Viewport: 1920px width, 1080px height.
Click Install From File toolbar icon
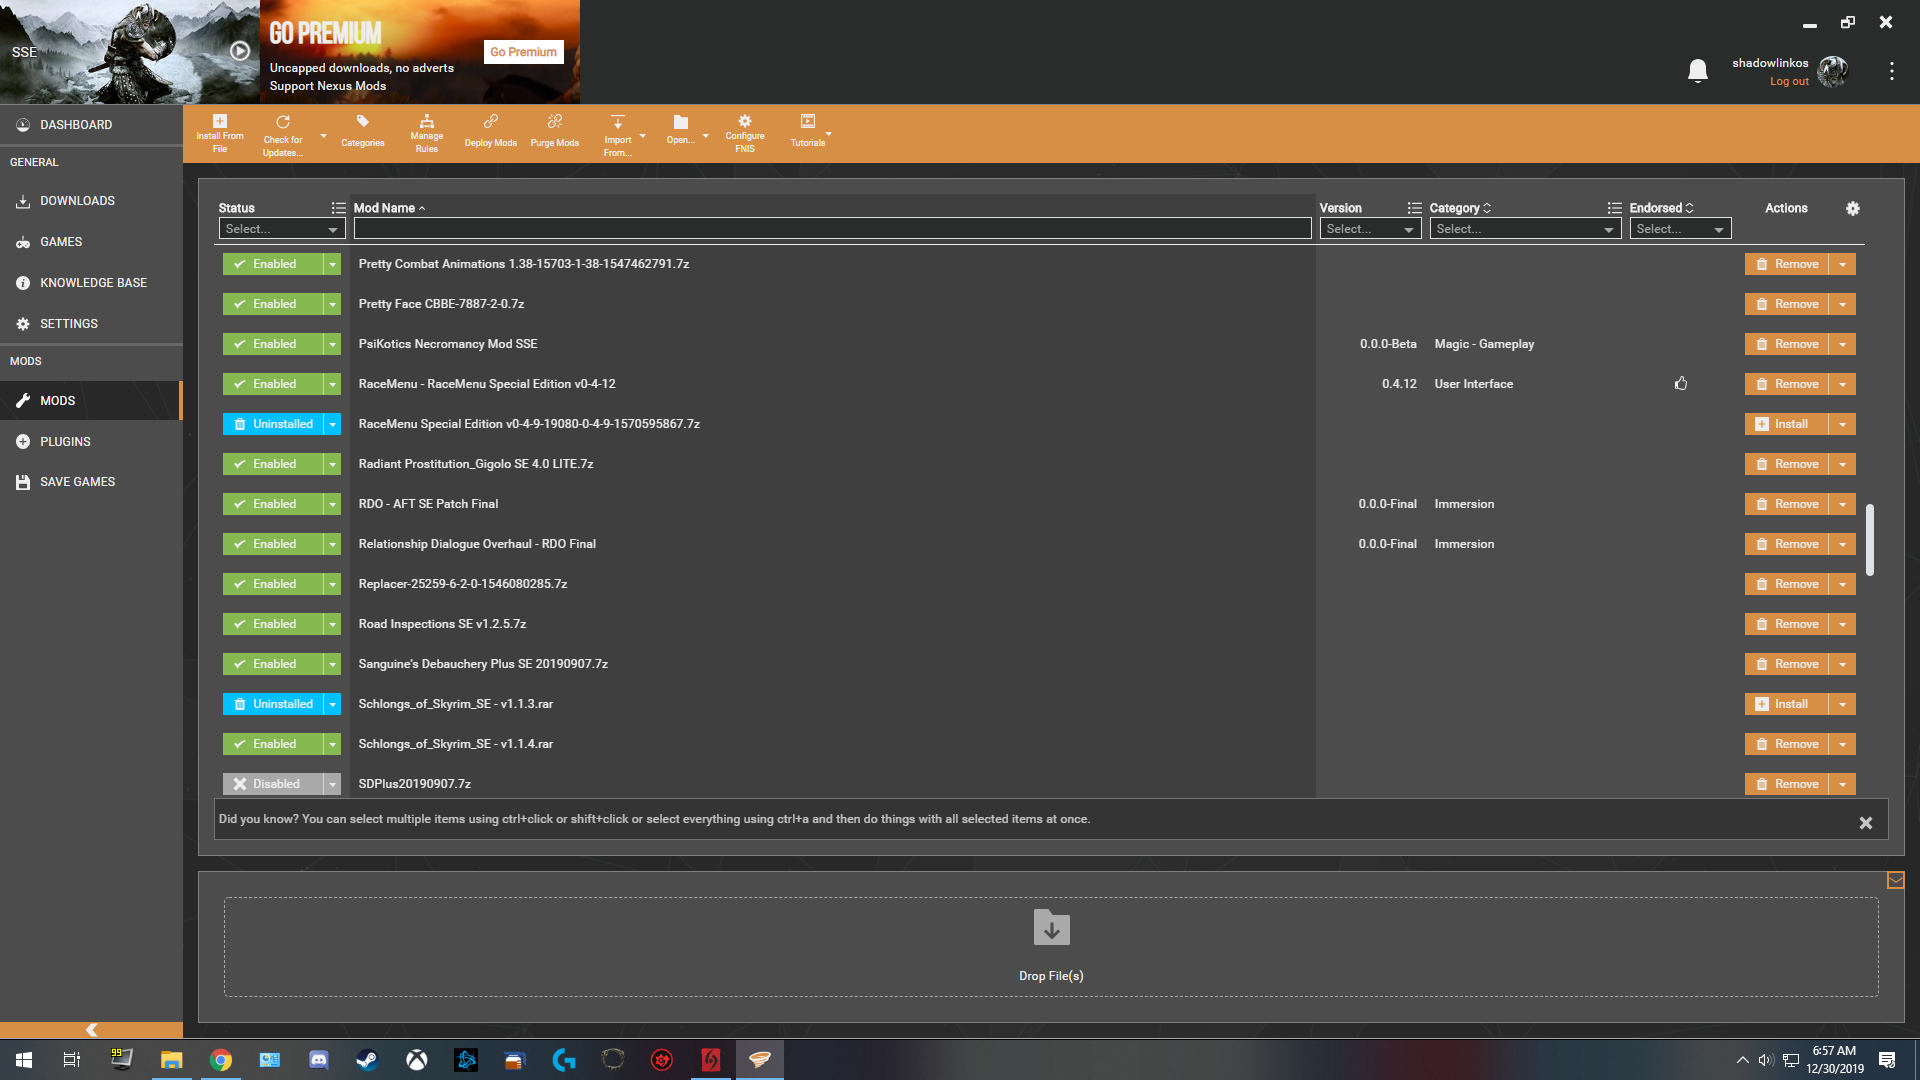220,134
